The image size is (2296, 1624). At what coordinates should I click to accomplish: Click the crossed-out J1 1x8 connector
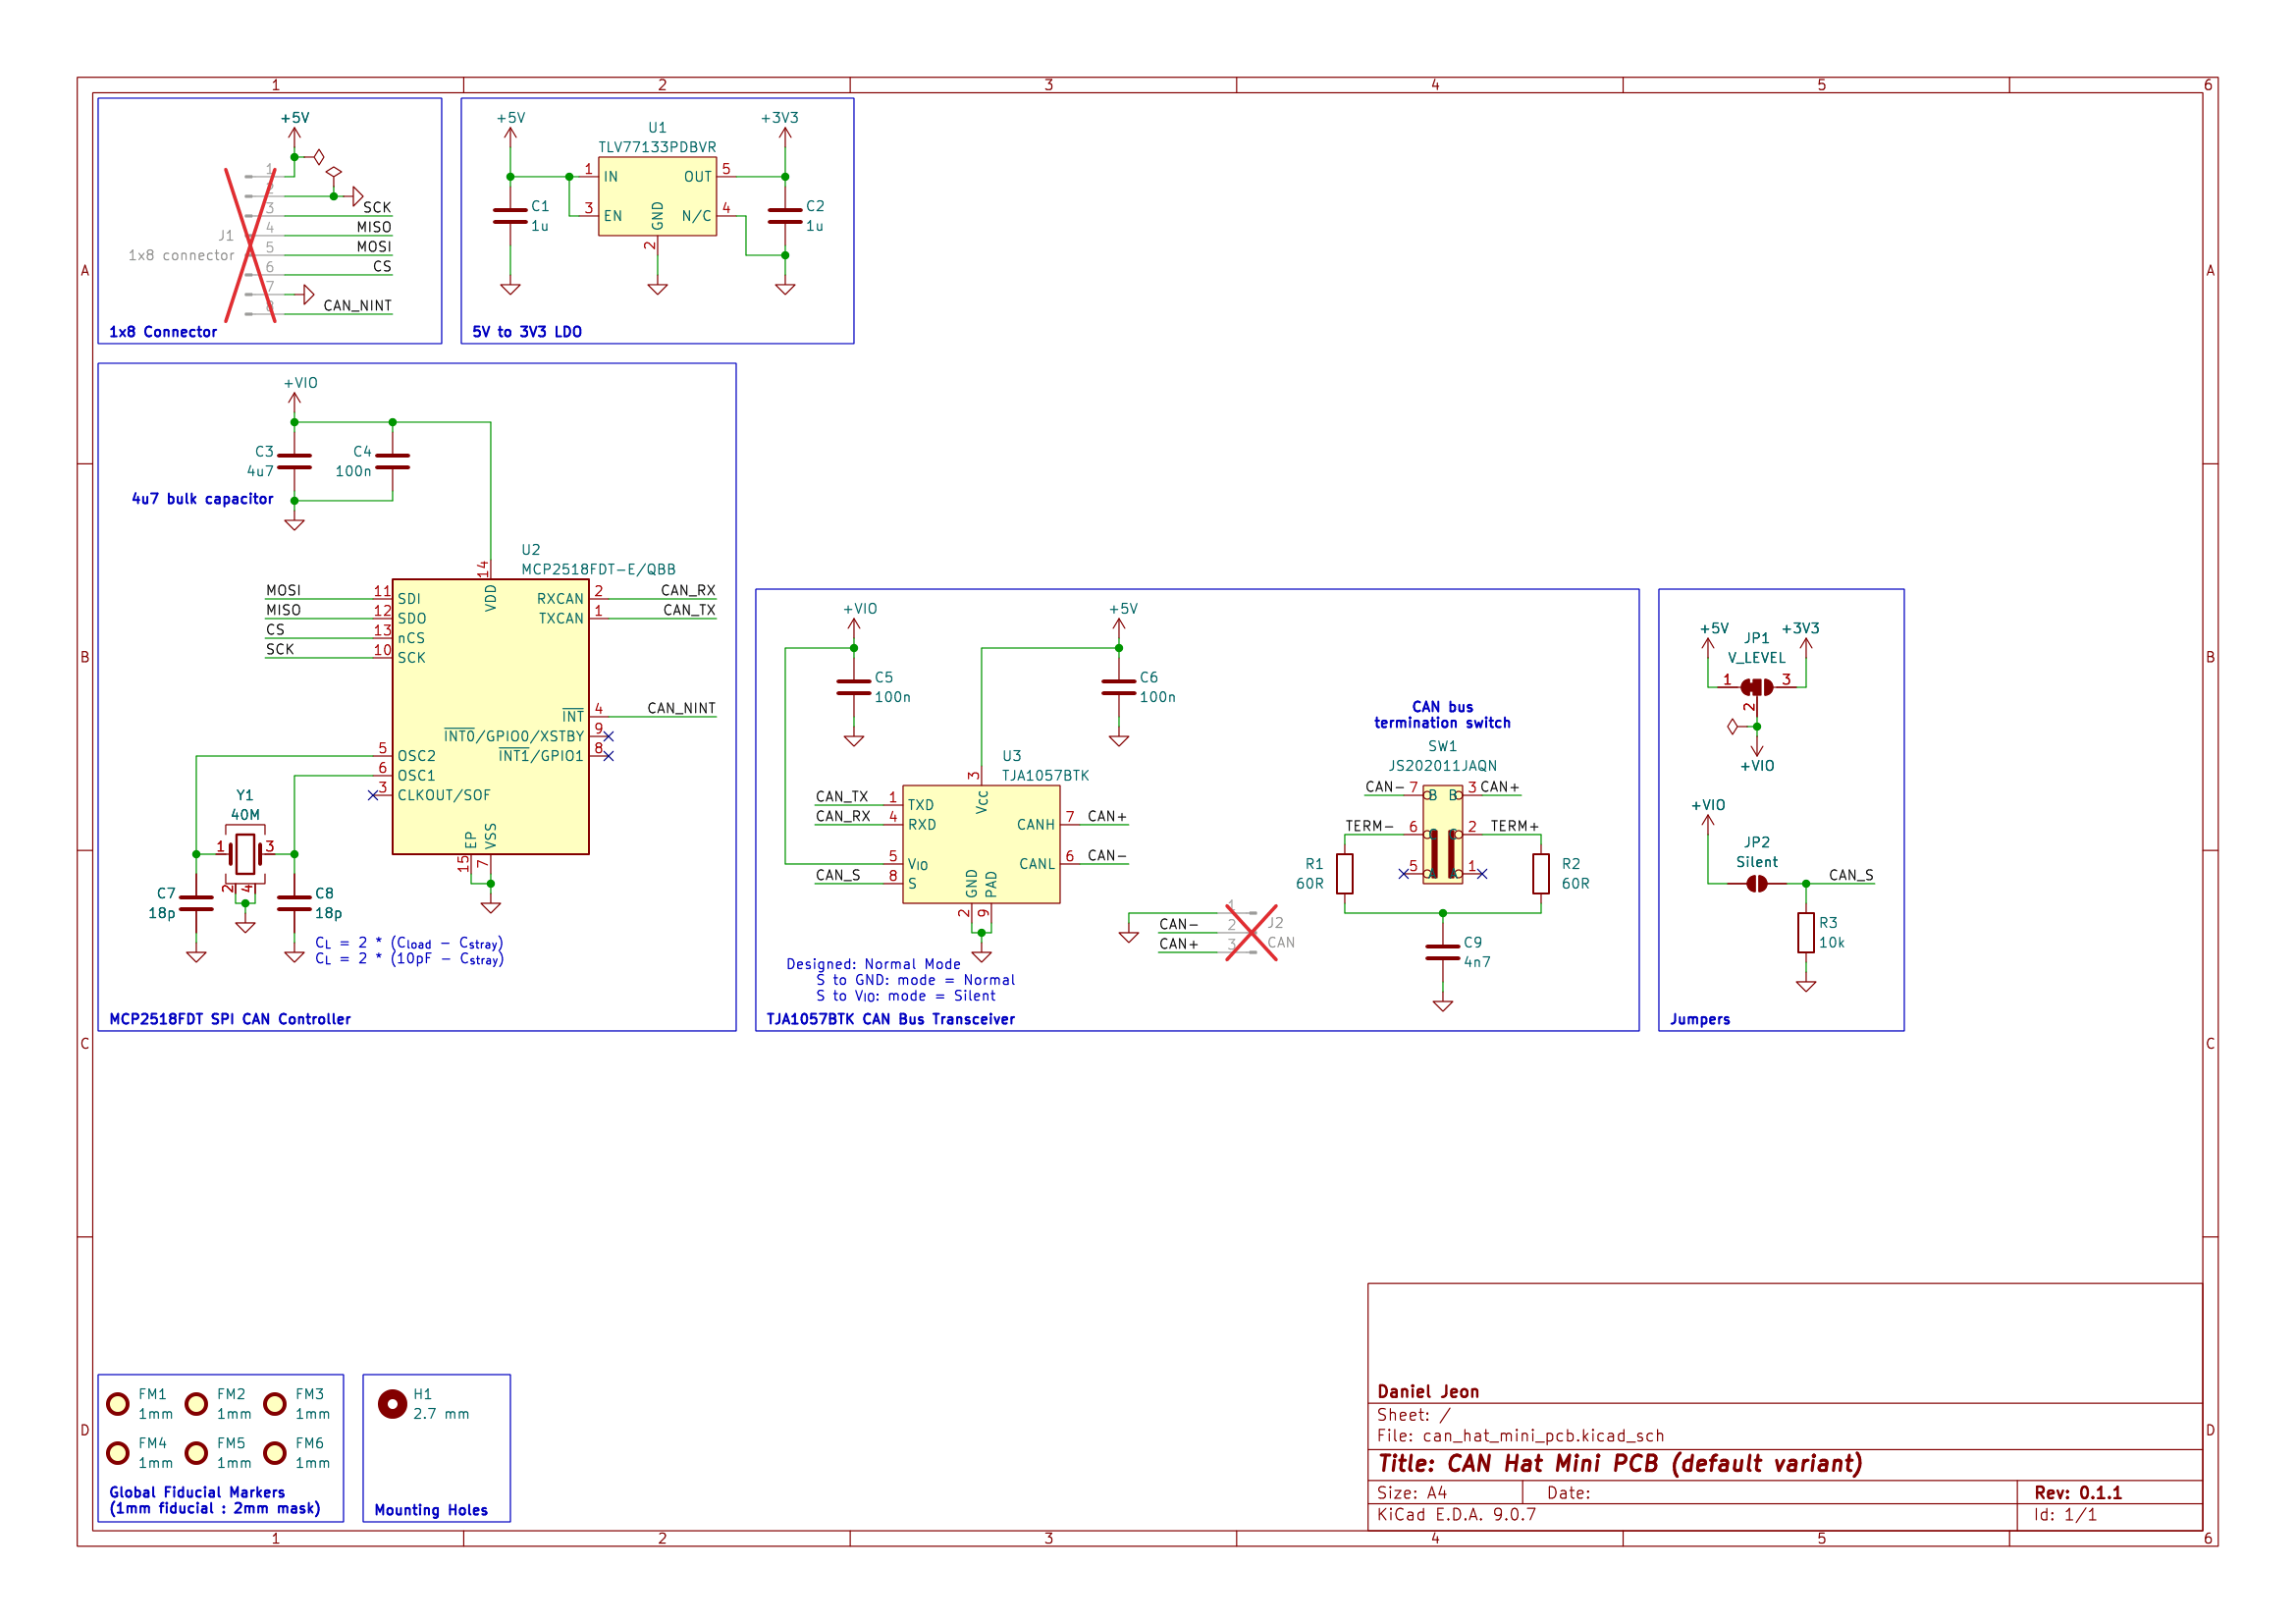[x=250, y=245]
